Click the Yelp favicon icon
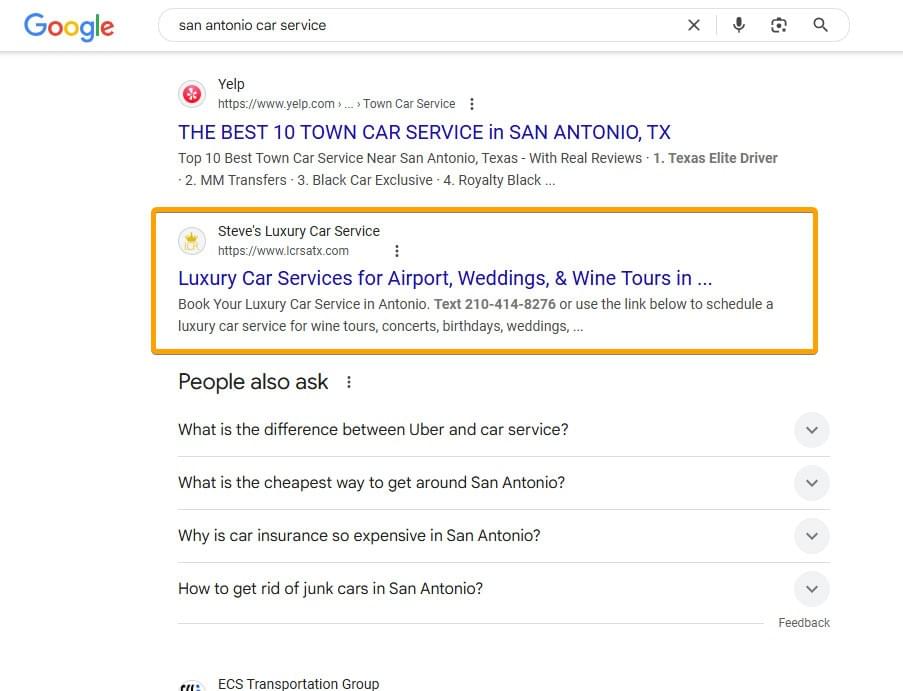 coord(192,94)
